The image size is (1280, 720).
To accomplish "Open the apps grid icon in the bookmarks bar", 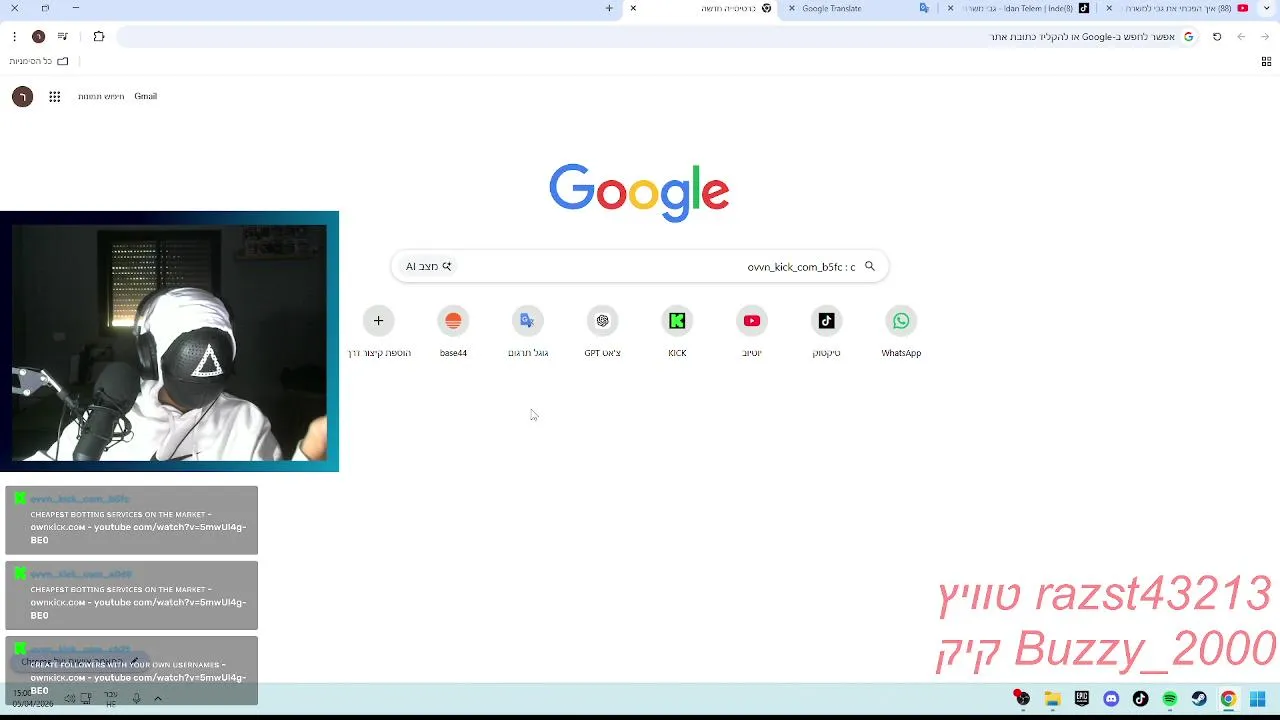I will 1266,61.
